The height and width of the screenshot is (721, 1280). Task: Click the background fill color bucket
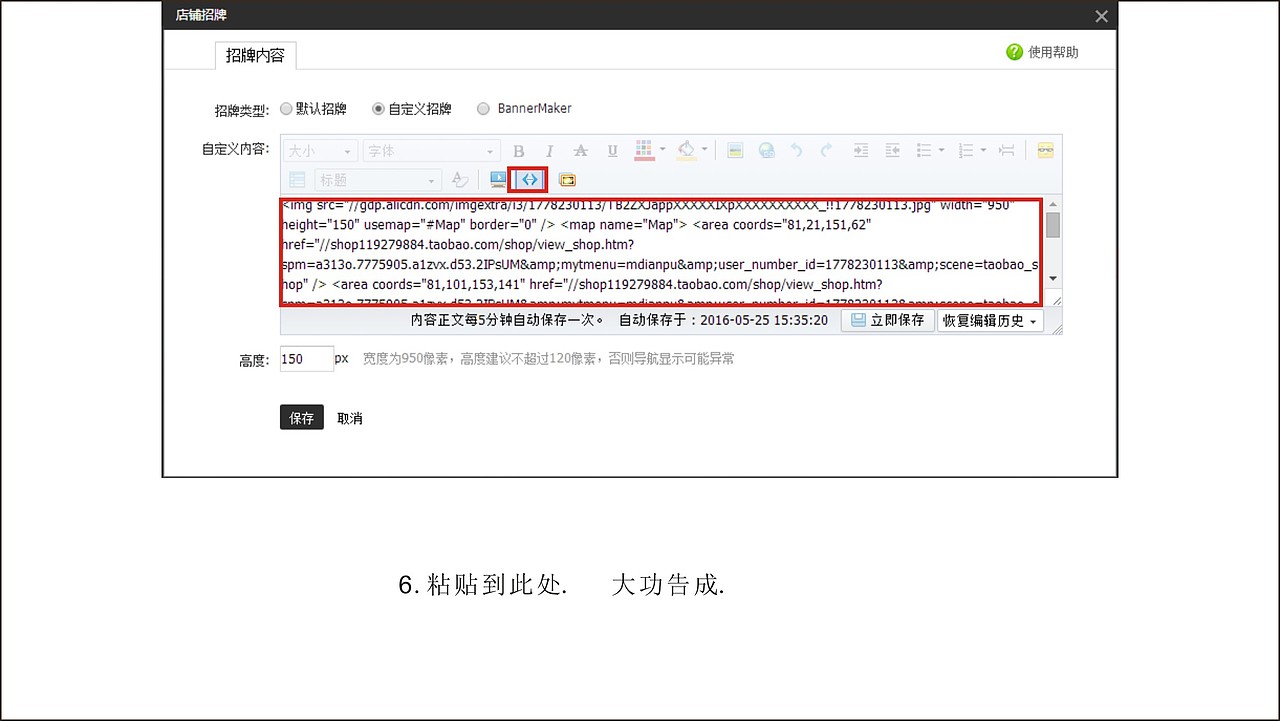click(x=686, y=150)
